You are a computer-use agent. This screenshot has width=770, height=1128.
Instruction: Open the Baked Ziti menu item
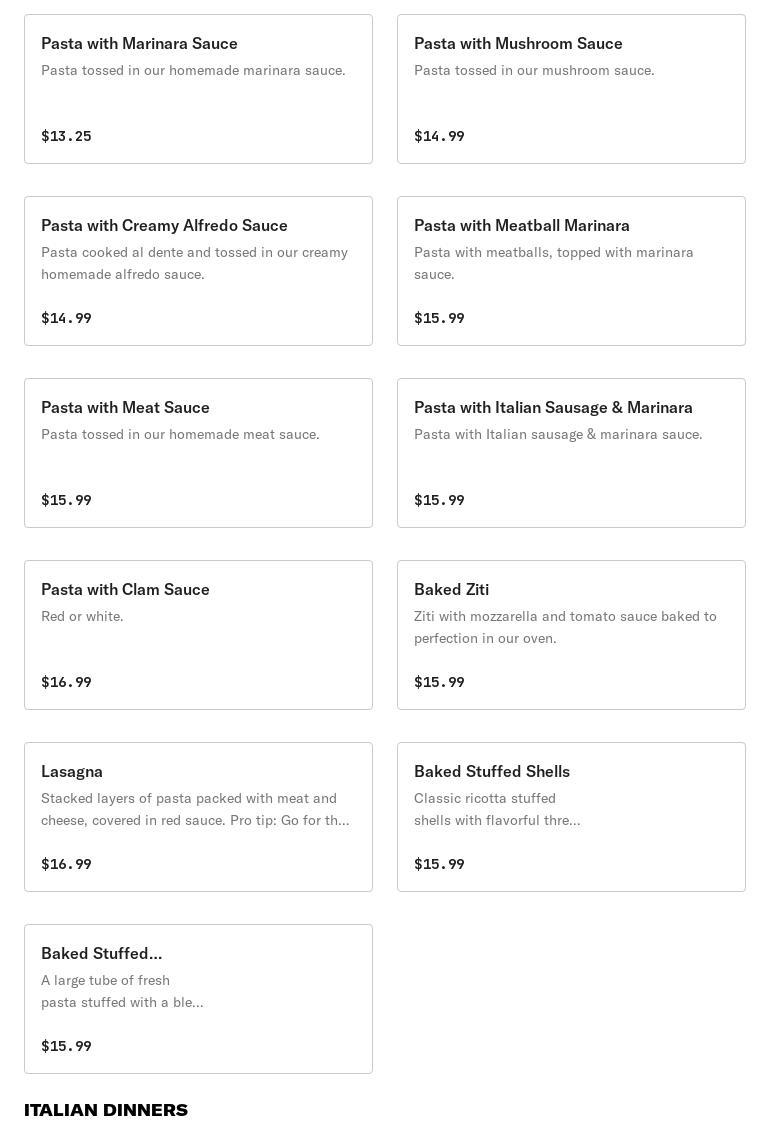point(571,635)
